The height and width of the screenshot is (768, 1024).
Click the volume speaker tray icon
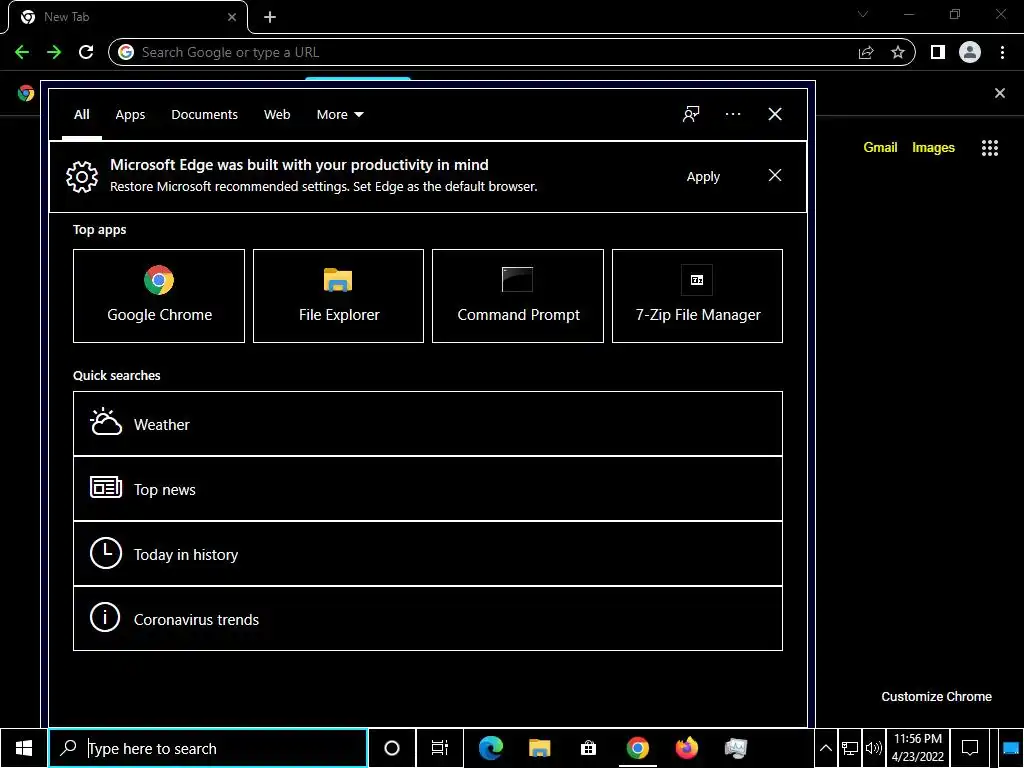873,748
